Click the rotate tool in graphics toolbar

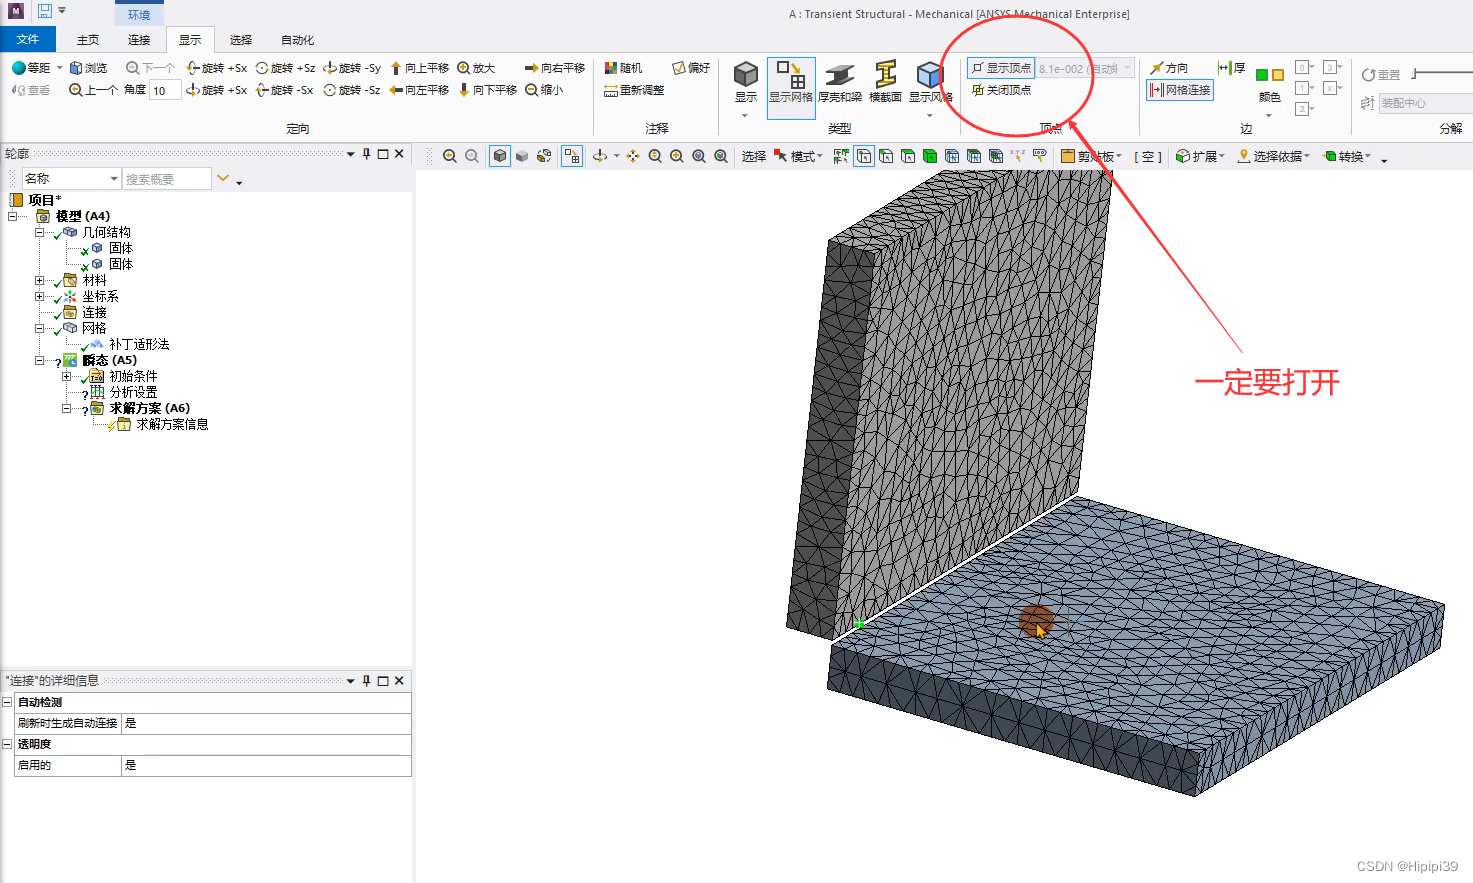[x=600, y=156]
